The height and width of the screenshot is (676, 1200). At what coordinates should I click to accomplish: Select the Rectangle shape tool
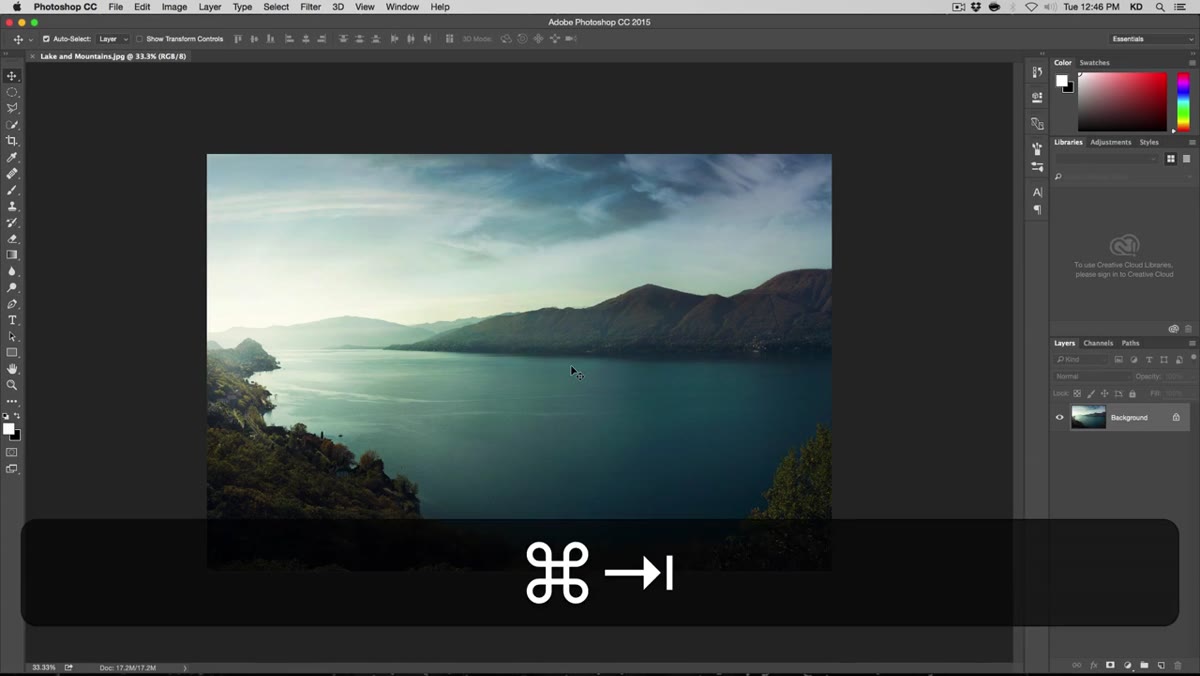tap(12, 352)
